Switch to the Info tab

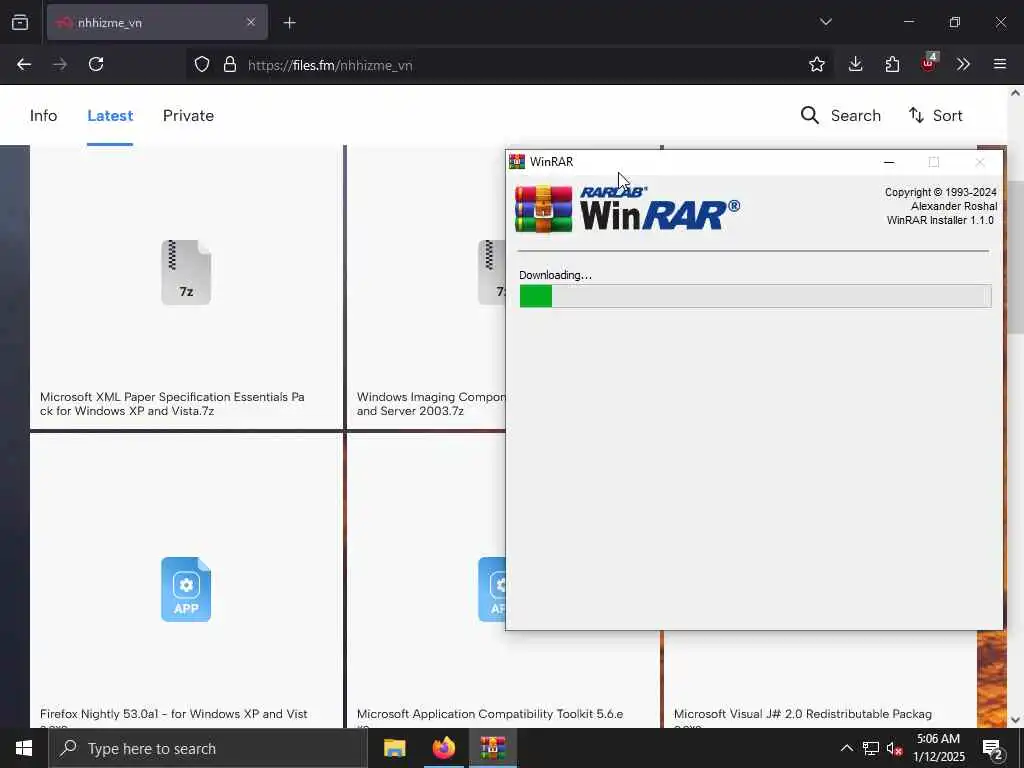43,116
